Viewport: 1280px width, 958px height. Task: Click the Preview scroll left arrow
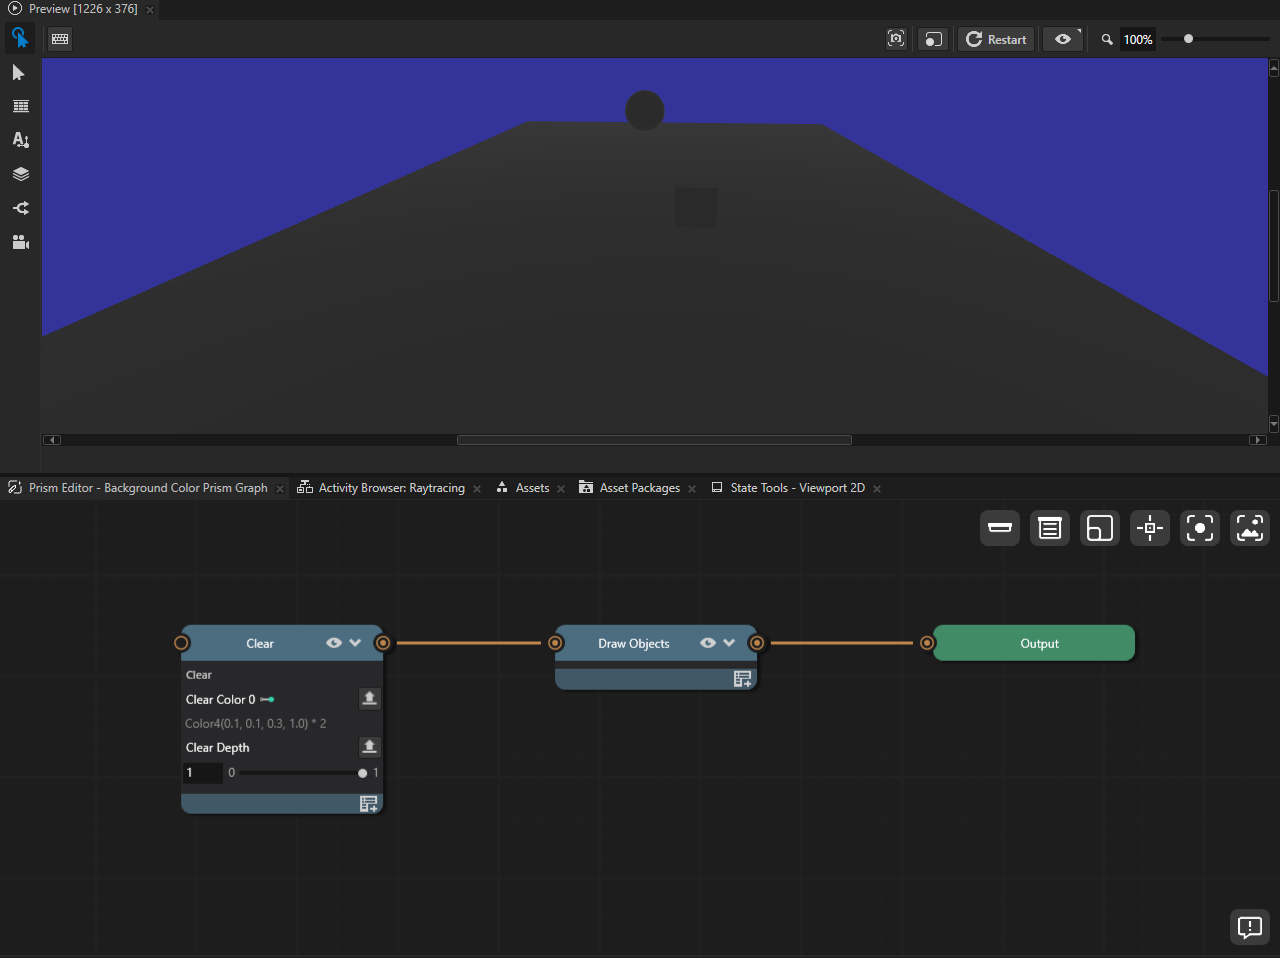coord(52,440)
